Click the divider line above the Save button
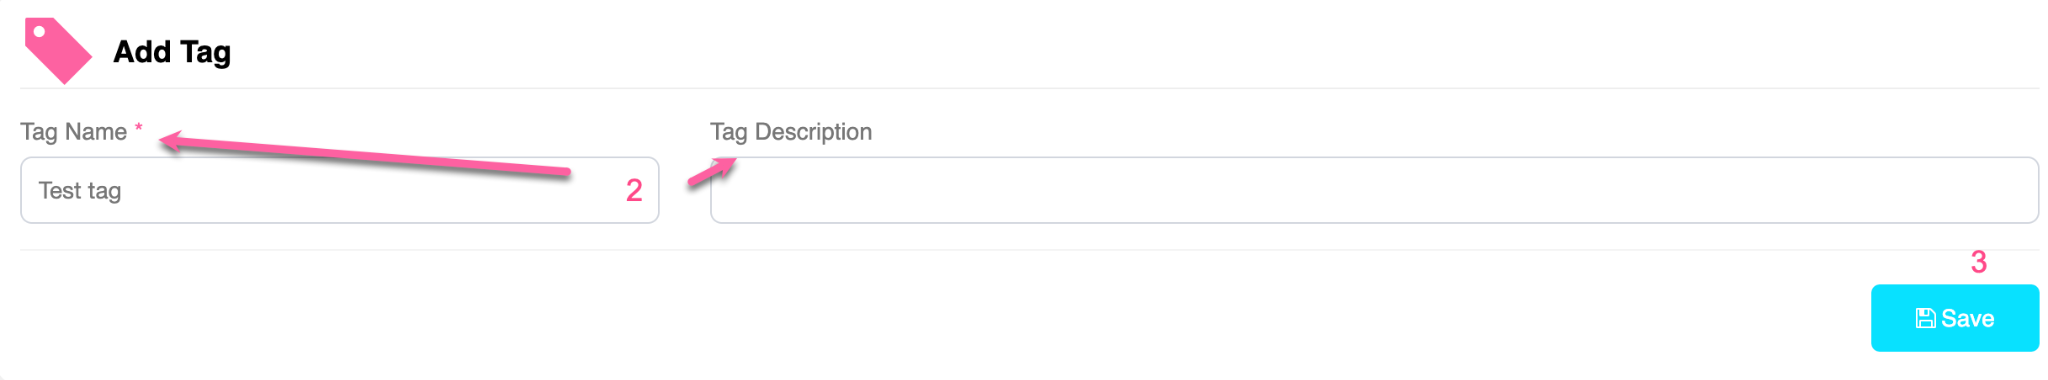The width and height of the screenshot is (2048, 380). [x=1030, y=250]
